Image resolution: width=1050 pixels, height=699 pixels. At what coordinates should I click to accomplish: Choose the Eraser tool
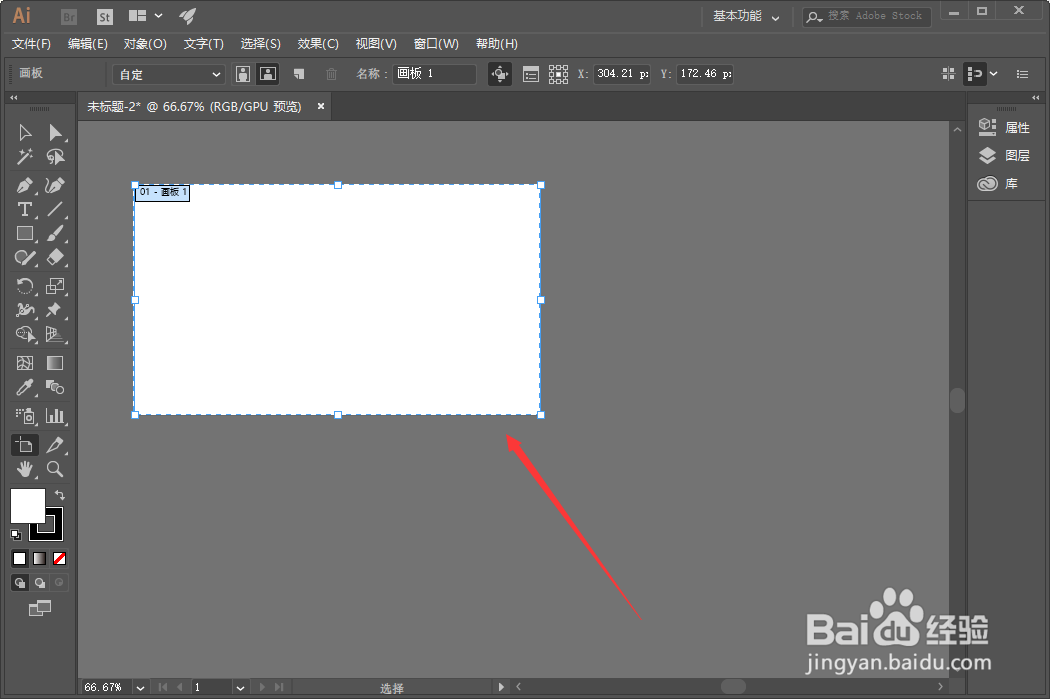pos(55,258)
